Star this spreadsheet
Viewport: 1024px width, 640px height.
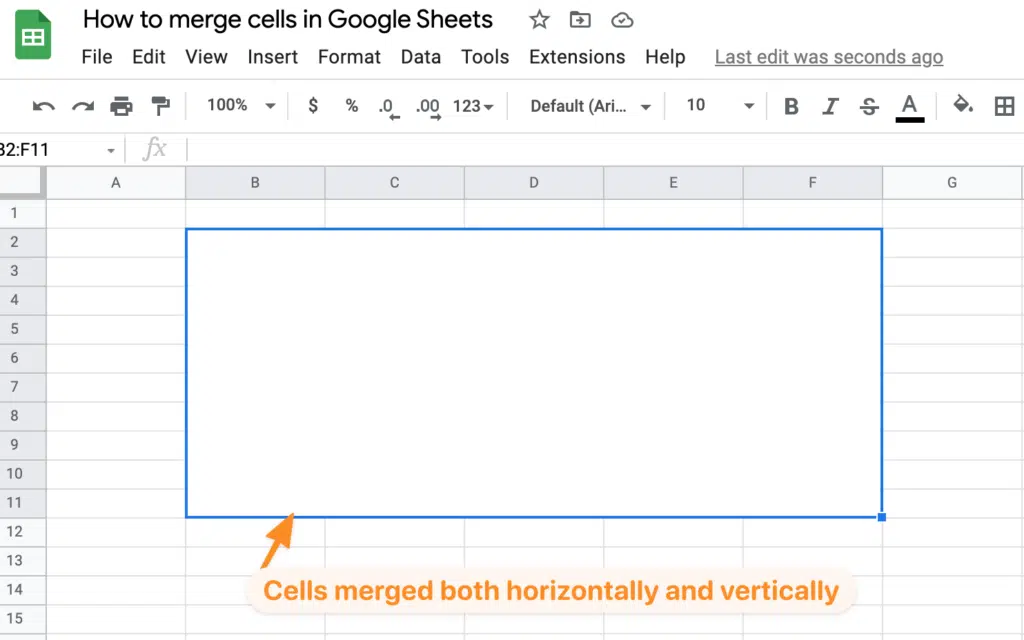[x=539, y=19]
